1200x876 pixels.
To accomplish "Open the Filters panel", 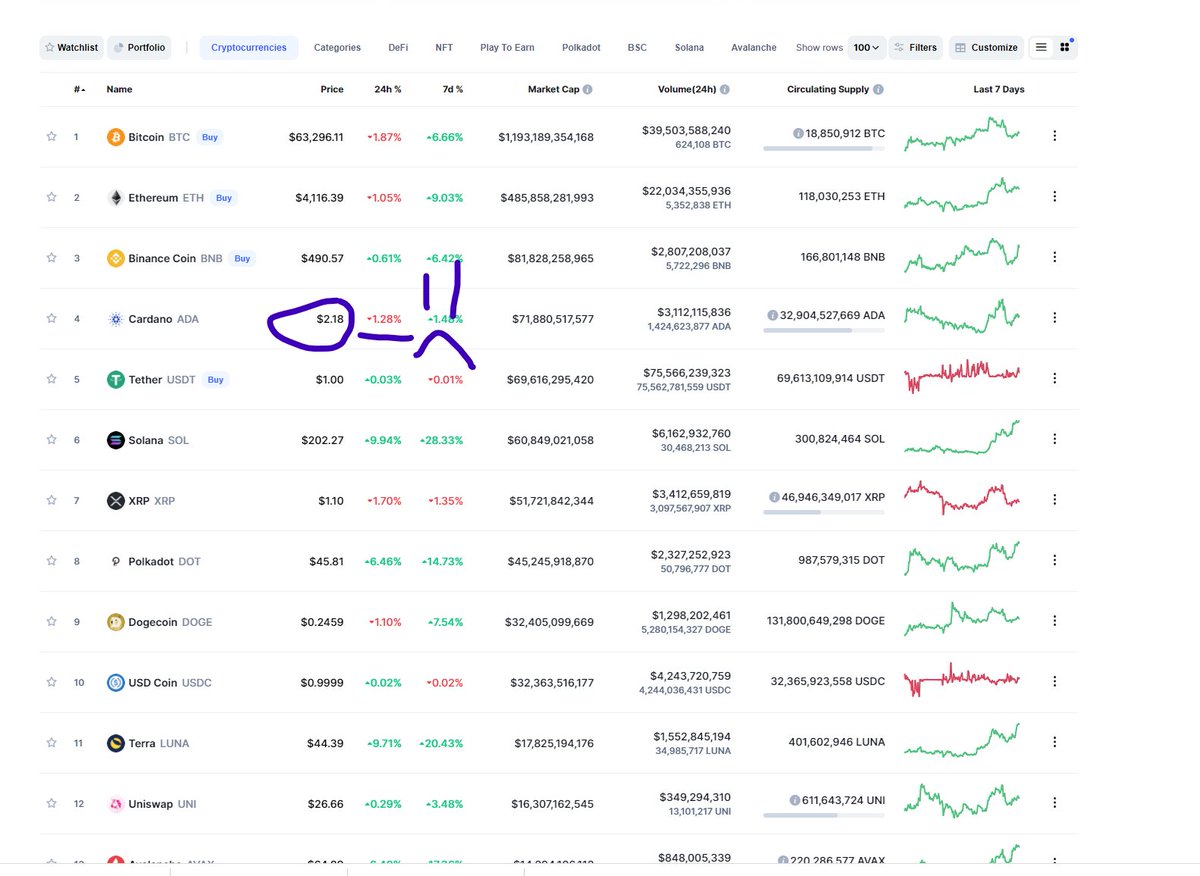I will pyautogui.click(x=915, y=47).
